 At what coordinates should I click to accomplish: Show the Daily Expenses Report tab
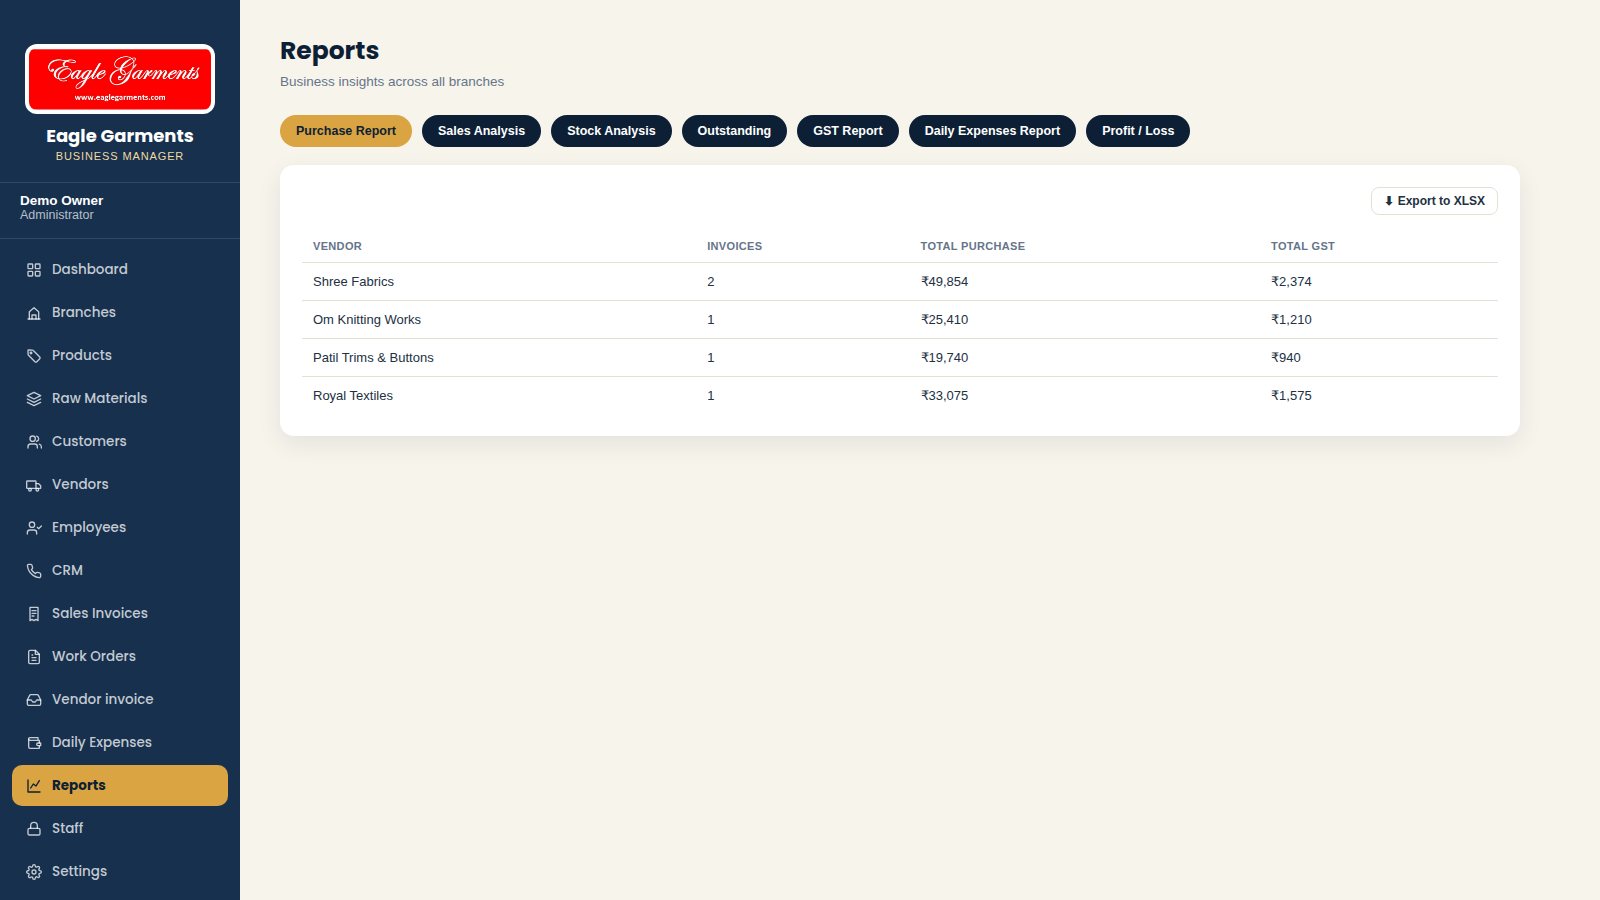992,131
